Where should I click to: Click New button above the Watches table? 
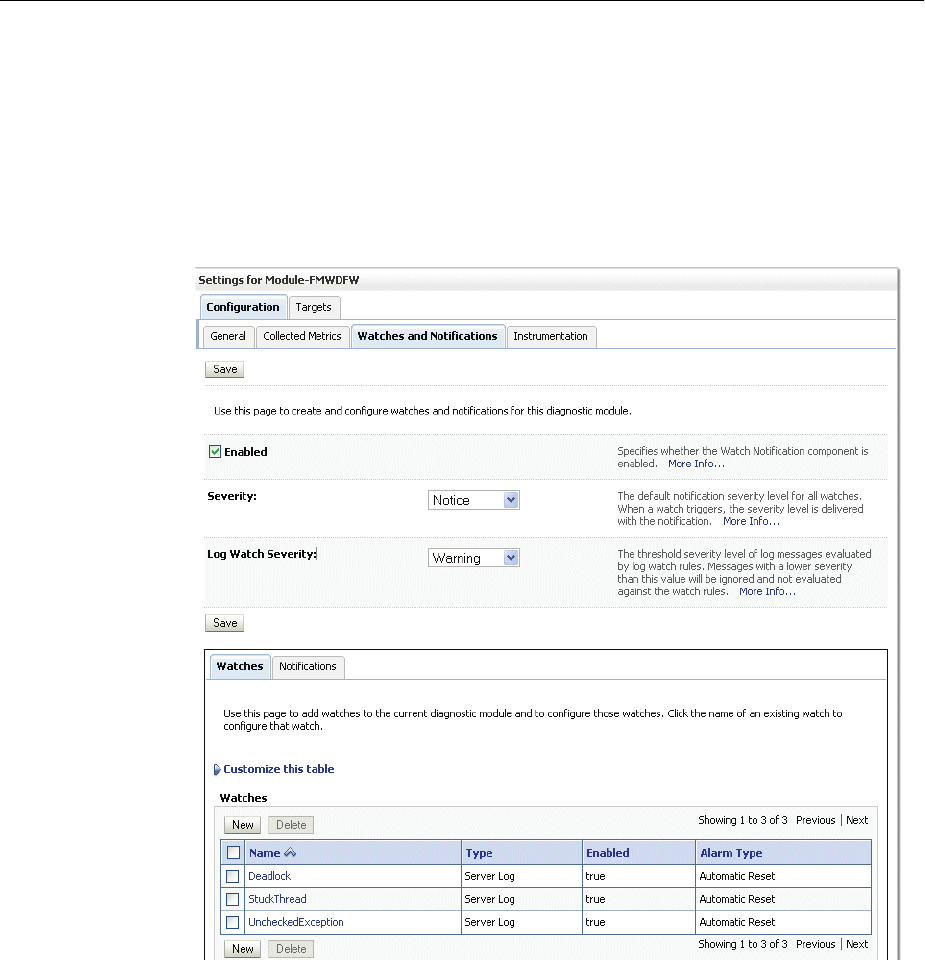pyautogui.click(x=243, y=825)
